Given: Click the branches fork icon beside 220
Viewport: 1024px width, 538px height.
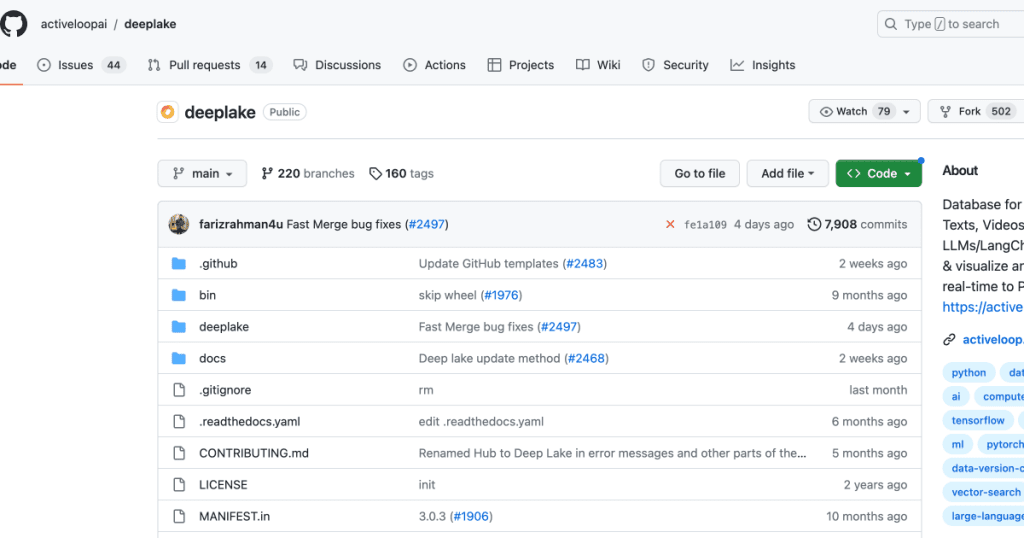Looking at the screenshot, I should point(266,173).
